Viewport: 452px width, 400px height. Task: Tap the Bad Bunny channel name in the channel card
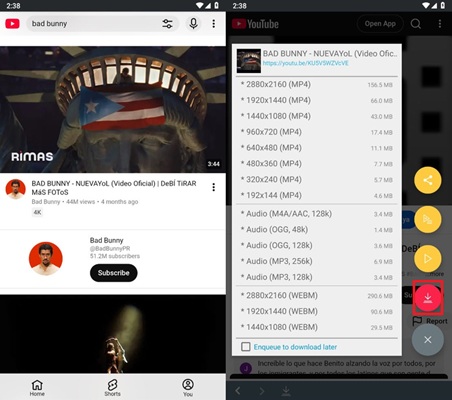[106, 240]
